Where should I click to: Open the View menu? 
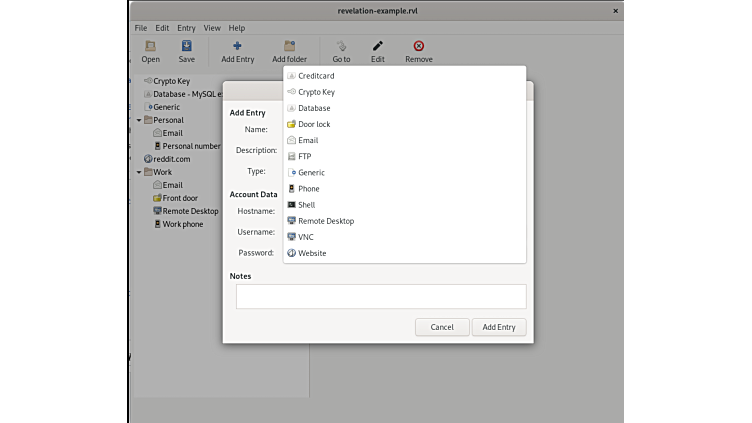(x=212, y=28)
